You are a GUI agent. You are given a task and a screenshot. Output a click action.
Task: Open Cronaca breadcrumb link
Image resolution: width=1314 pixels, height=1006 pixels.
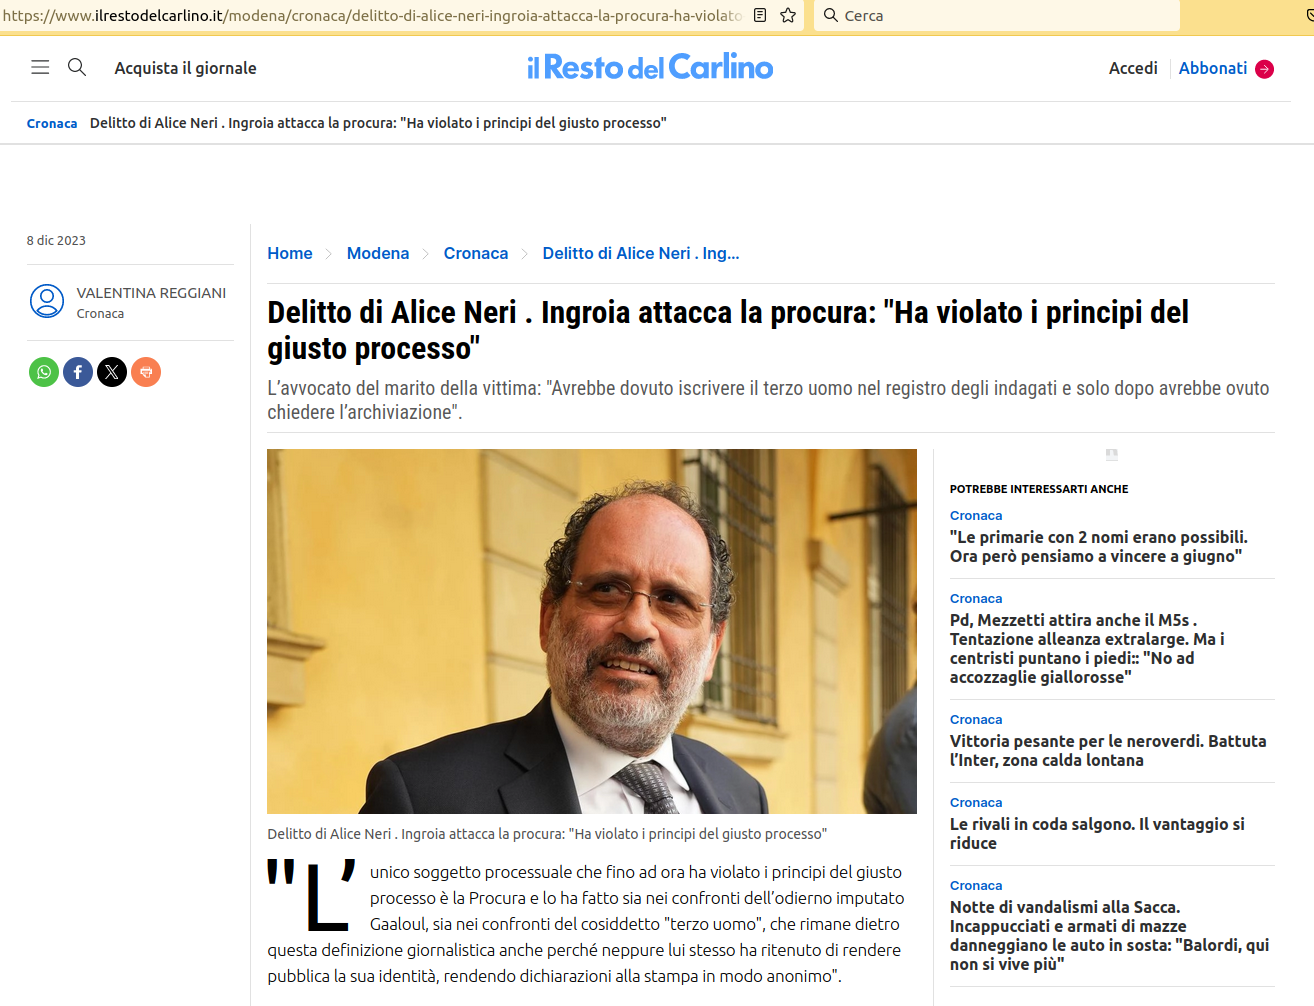click(476, 253)
